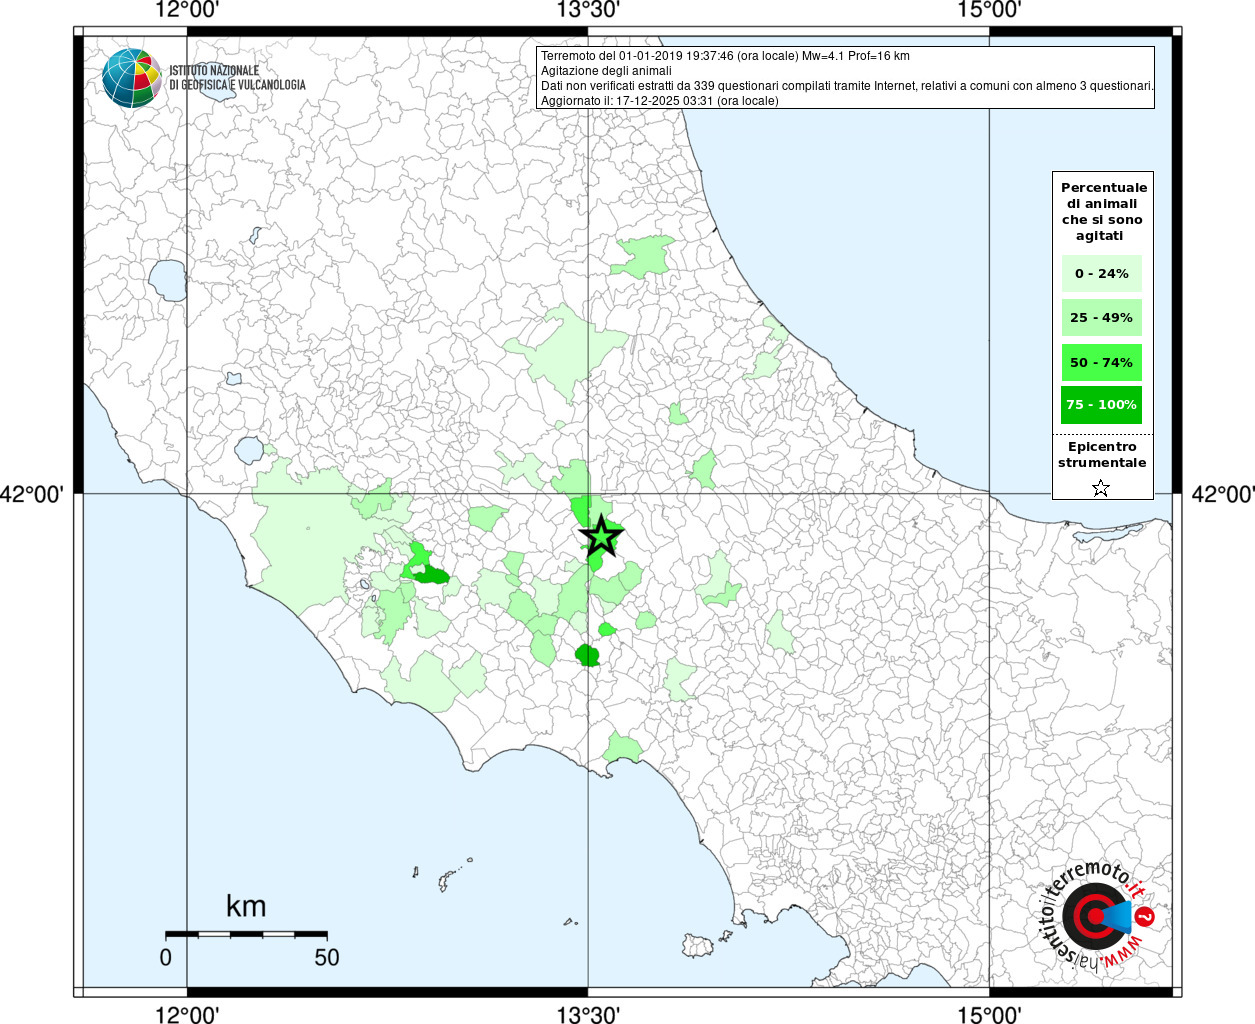Click the km scale bar

(245, 934)
